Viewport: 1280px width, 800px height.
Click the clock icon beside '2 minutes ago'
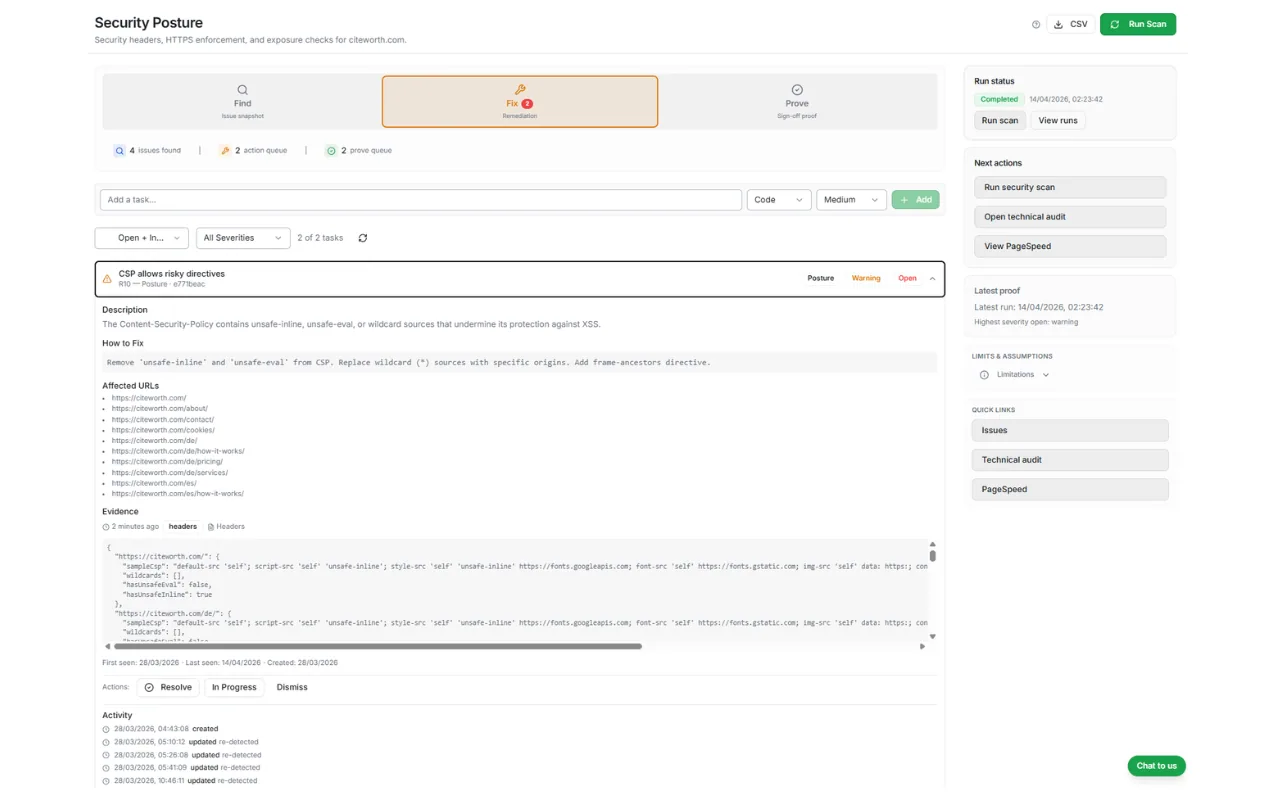coord(106,527)
